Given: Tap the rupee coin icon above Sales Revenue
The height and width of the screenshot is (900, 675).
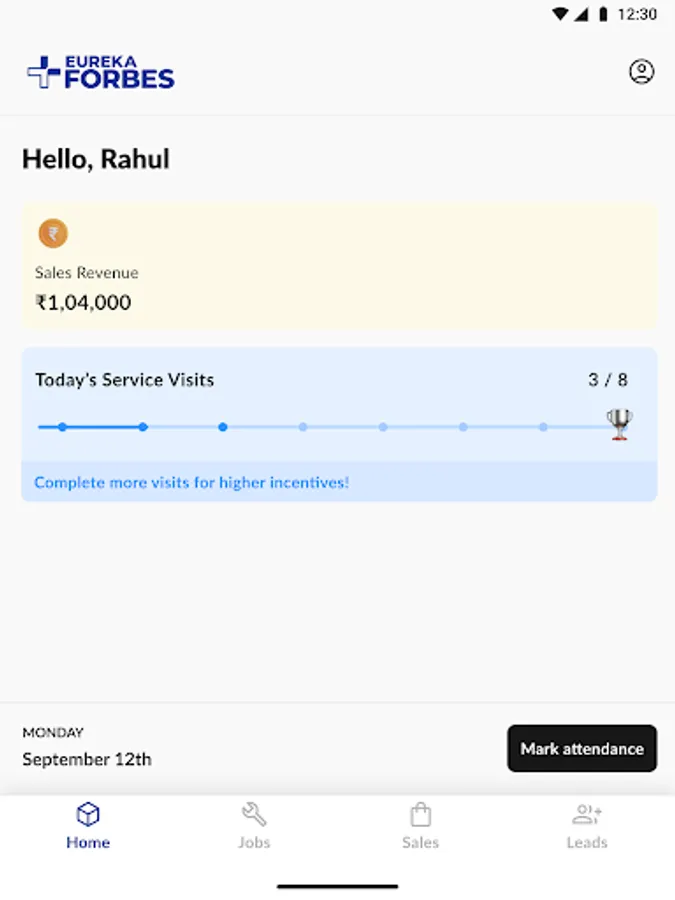Looking at the screenshot, I should pos(53,233).
